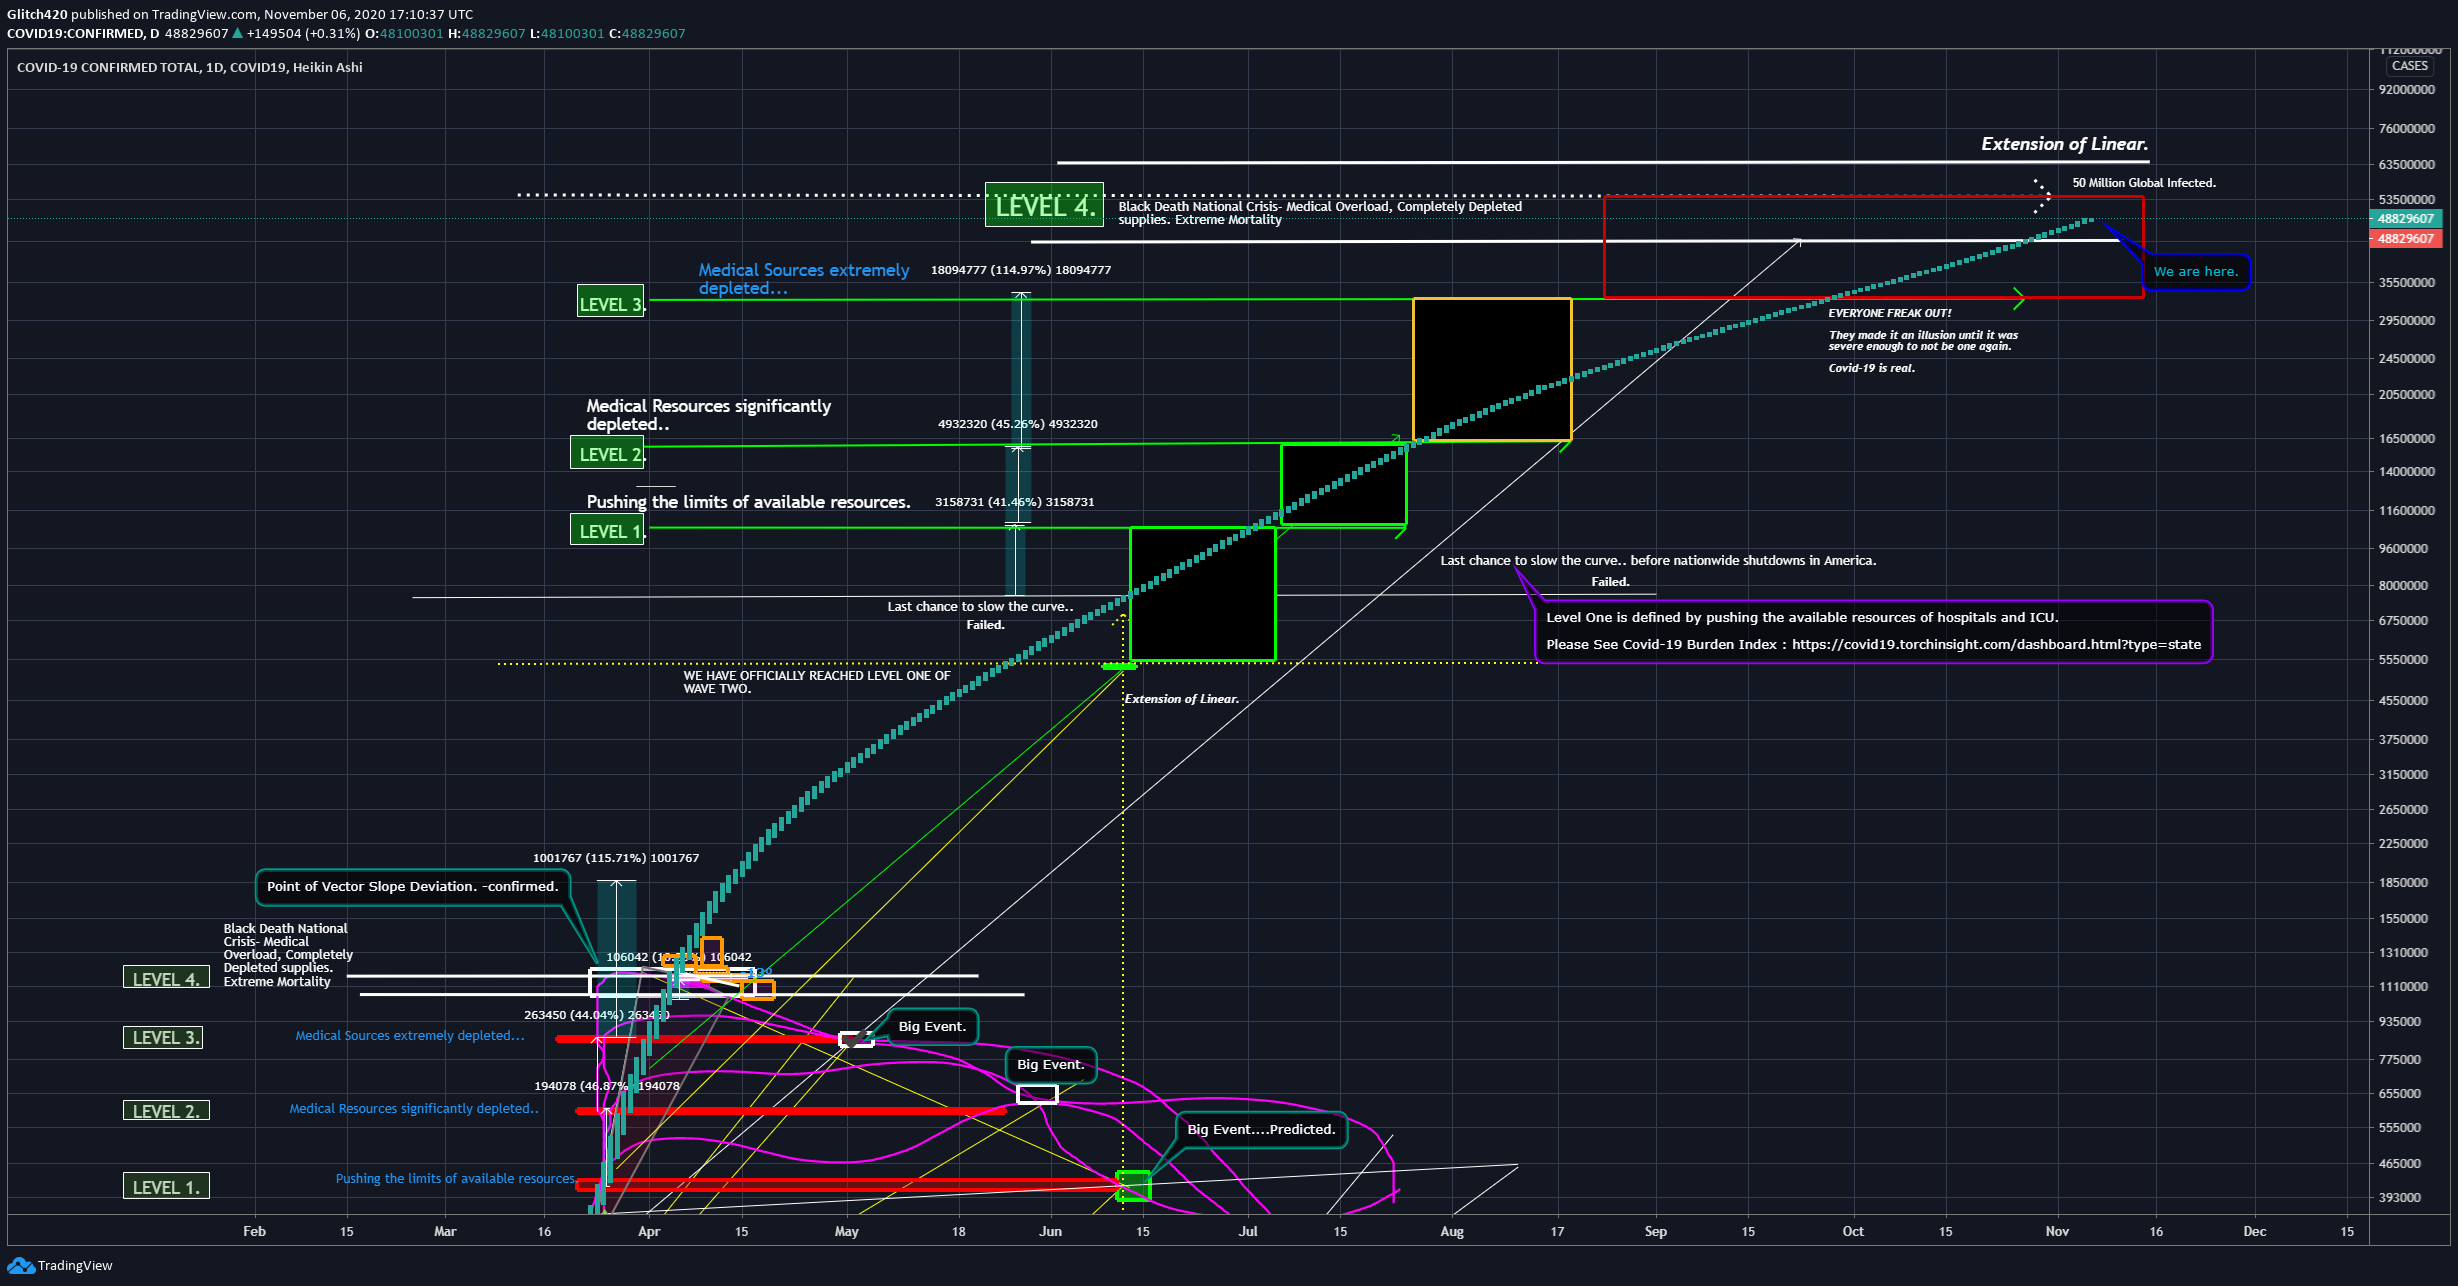2458x1286 pixels.
Task: Click the green 48829607 price tag
Action: pyautogui.click(x=2405, y=218)
